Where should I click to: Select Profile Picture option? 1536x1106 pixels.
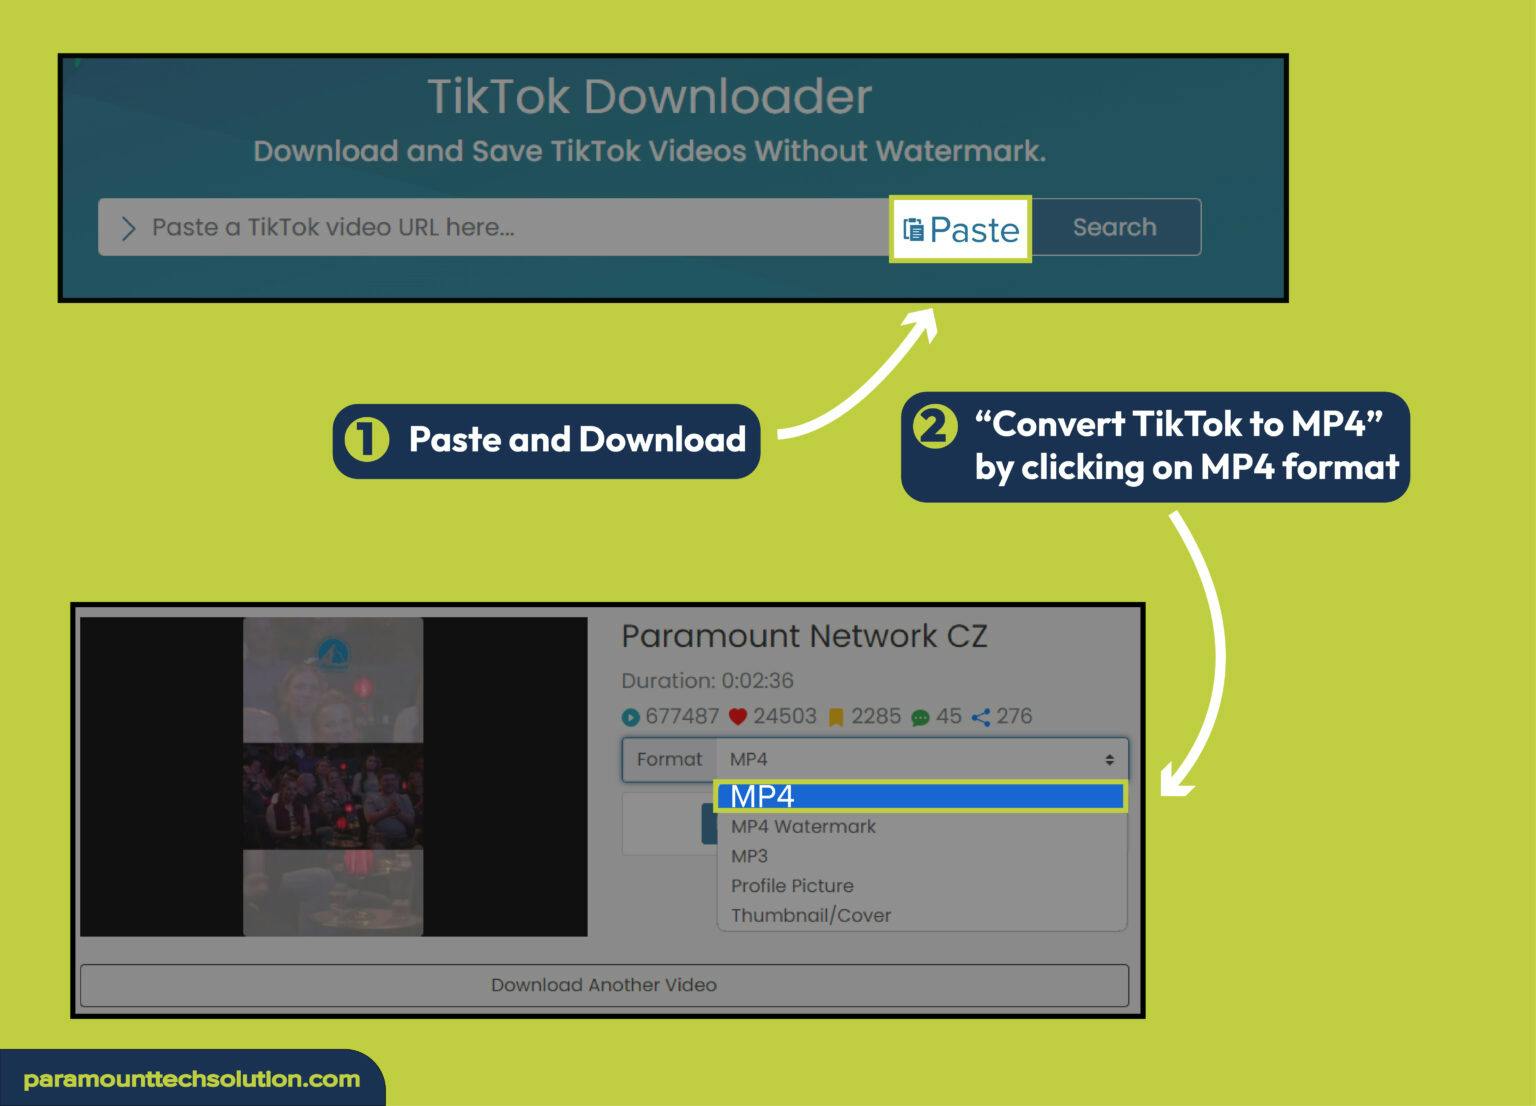[792, 885]
